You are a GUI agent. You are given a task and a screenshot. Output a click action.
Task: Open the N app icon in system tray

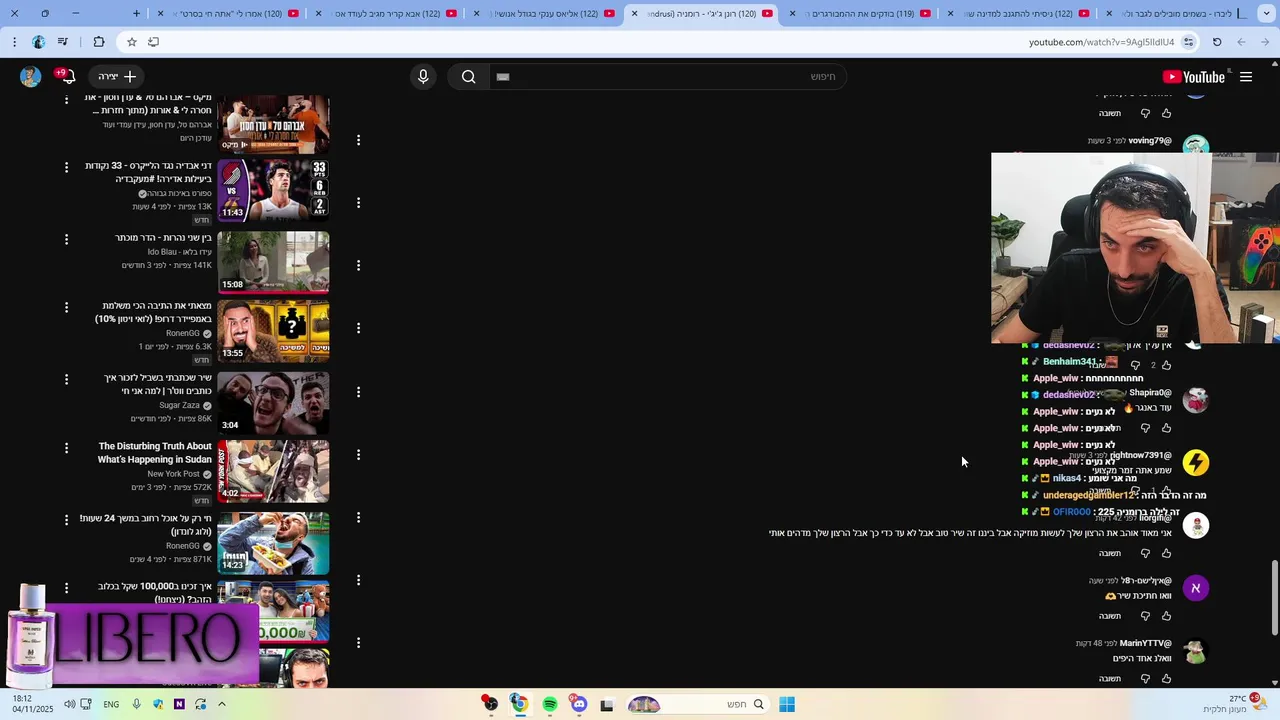(x=179, y=704)
